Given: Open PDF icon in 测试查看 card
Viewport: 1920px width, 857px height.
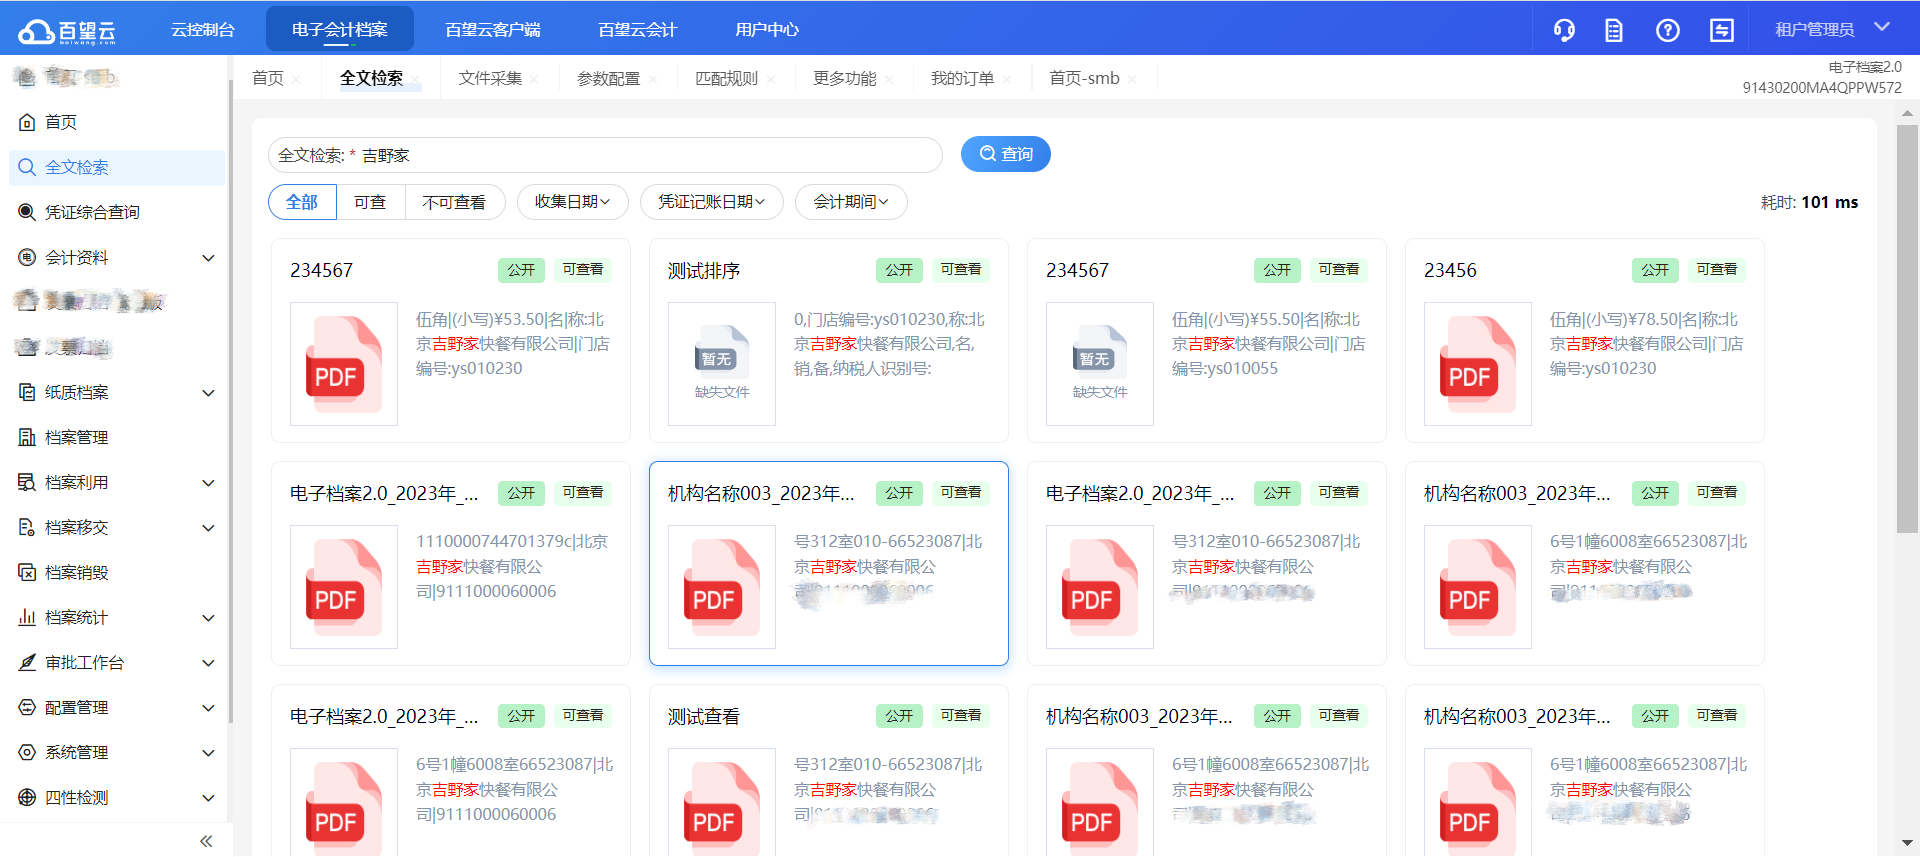Looking at the screenshot, I should pyautogui.click(x=722, y=802).
